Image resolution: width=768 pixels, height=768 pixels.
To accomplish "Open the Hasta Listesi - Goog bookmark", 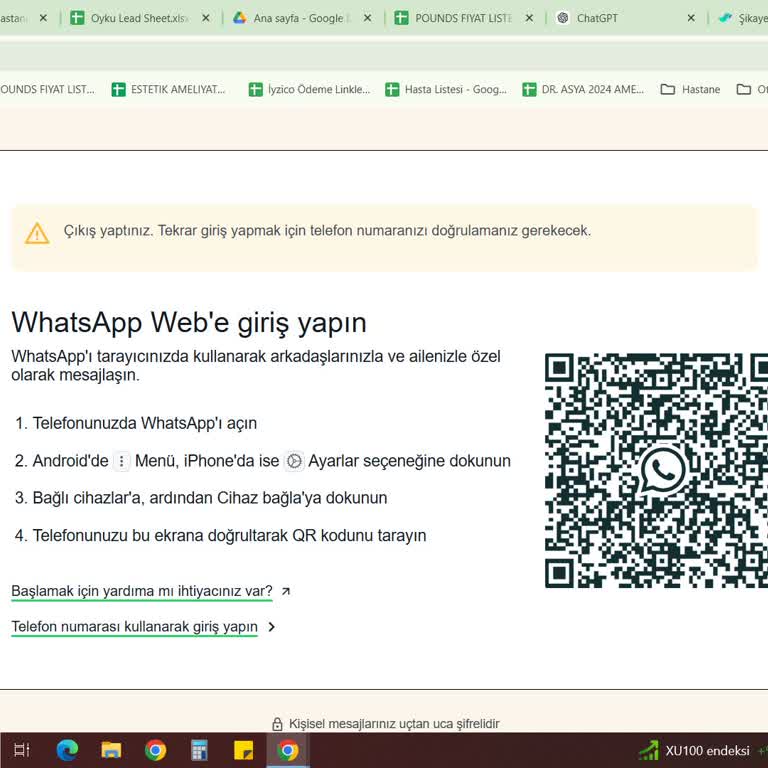I will coord(446,90).
